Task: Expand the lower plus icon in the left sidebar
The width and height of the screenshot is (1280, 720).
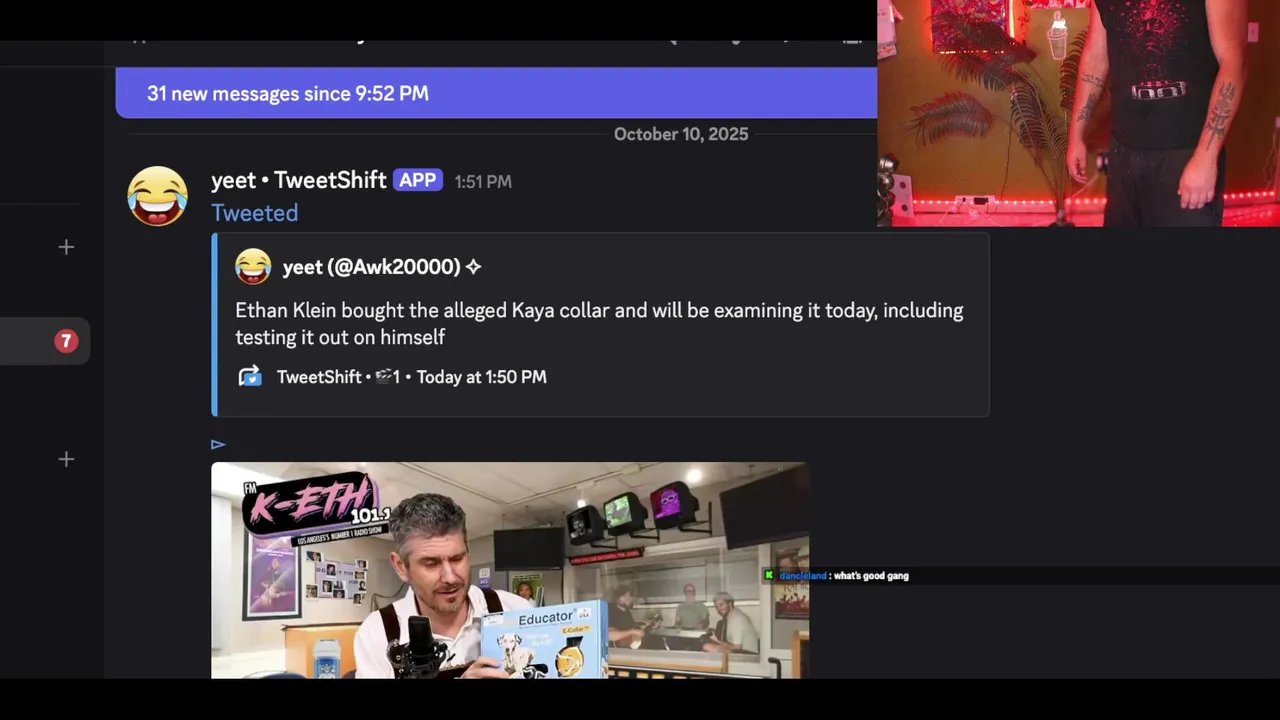Action: [66, 459]
